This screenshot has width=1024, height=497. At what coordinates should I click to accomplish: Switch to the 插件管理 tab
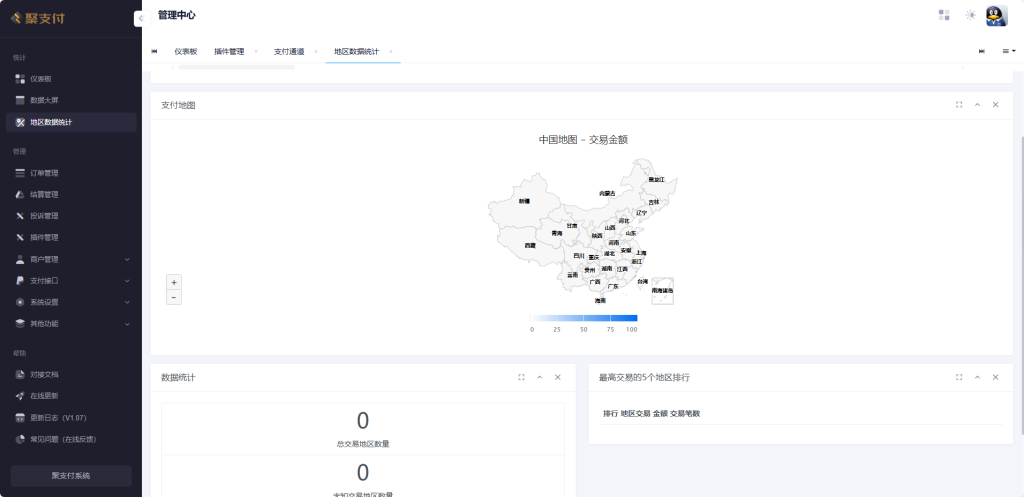click(229, 52)
